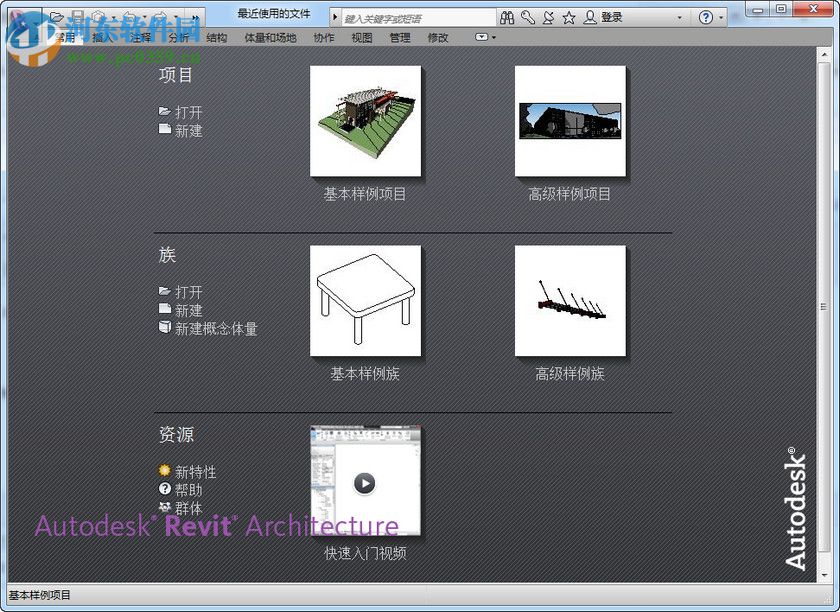Open the Communication Center satellite icon
Viewport: 840px width, 612px height.
(548, 17)
